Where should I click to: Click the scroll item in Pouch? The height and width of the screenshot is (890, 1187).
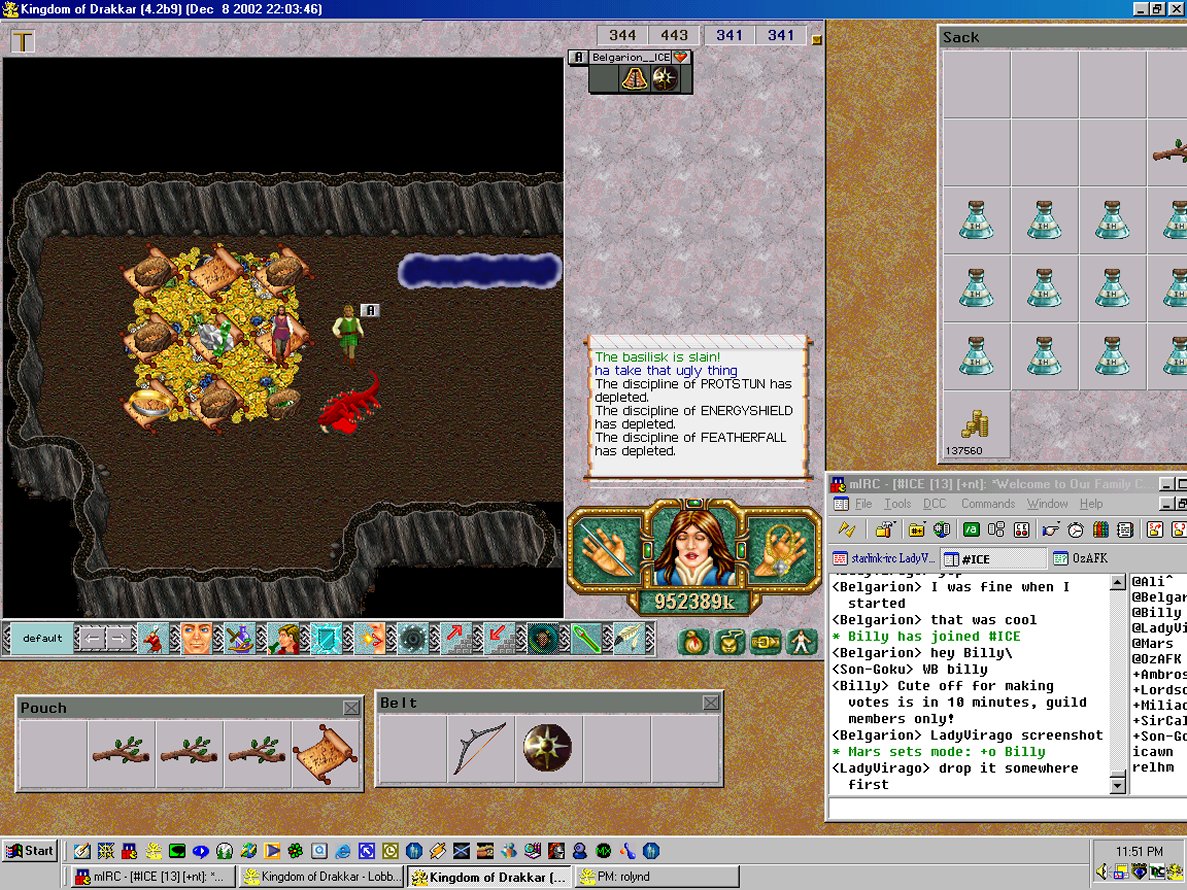[325, 752]
